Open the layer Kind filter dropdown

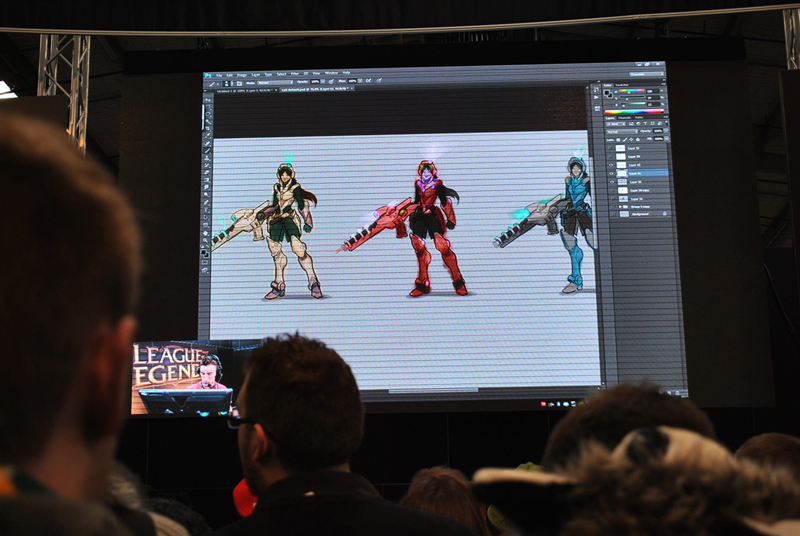(x=616, y=124)
